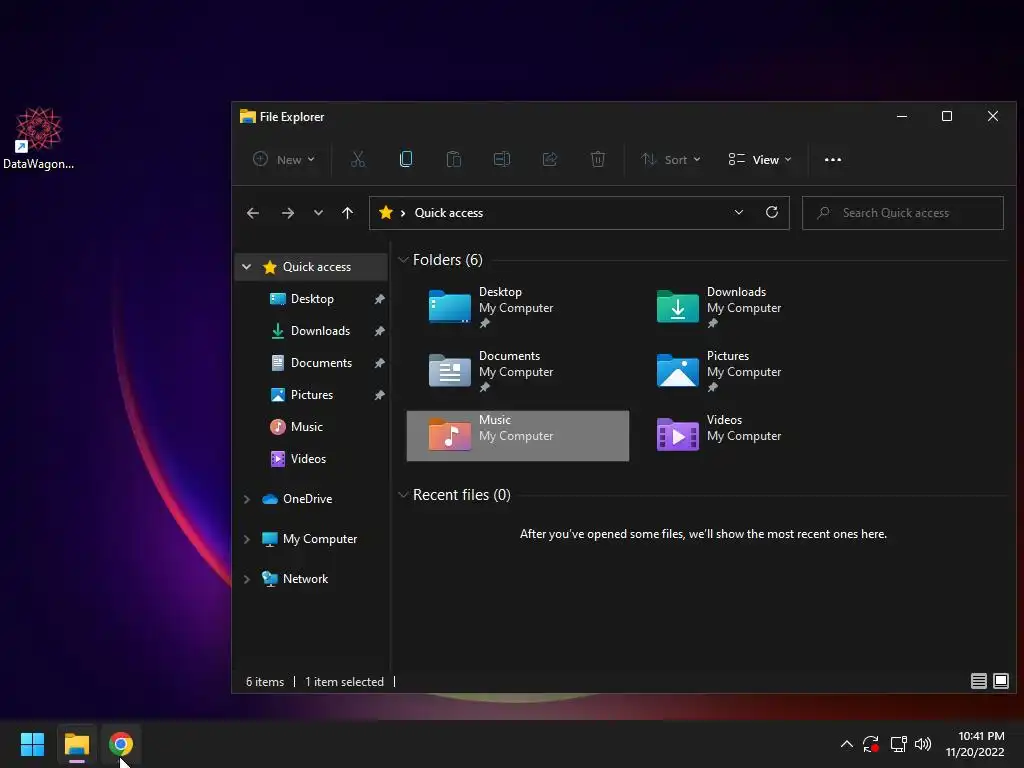Go forward with the right arrow
Viewport: 1024px width, 768px height.
coord(287,213)
